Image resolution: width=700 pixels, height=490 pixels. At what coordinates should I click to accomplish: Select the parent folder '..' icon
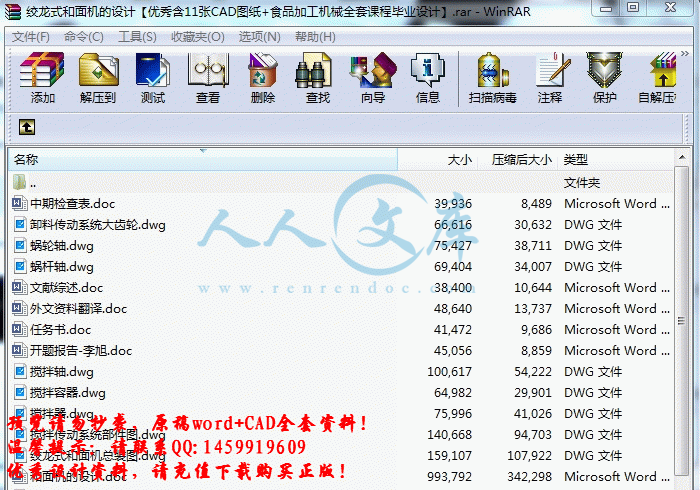[x=20, y=183]
